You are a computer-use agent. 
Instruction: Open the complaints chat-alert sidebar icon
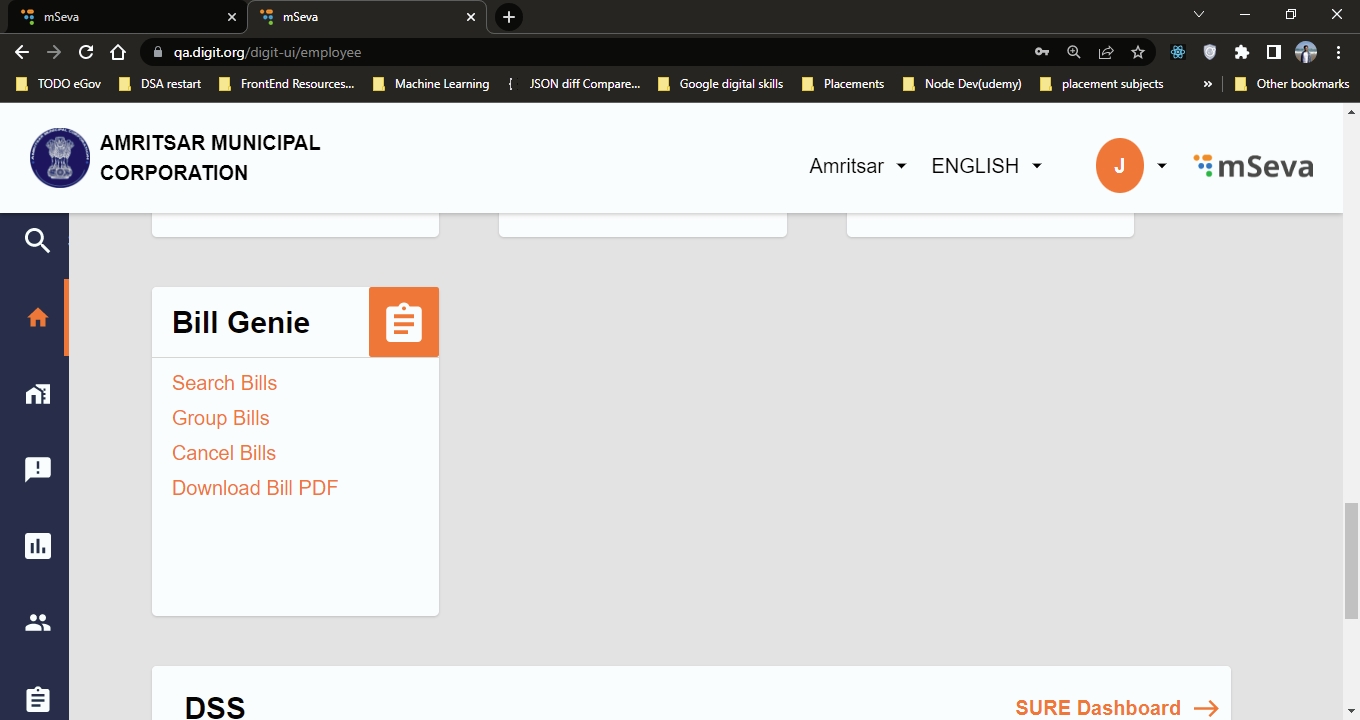click(x=38, y=470)
